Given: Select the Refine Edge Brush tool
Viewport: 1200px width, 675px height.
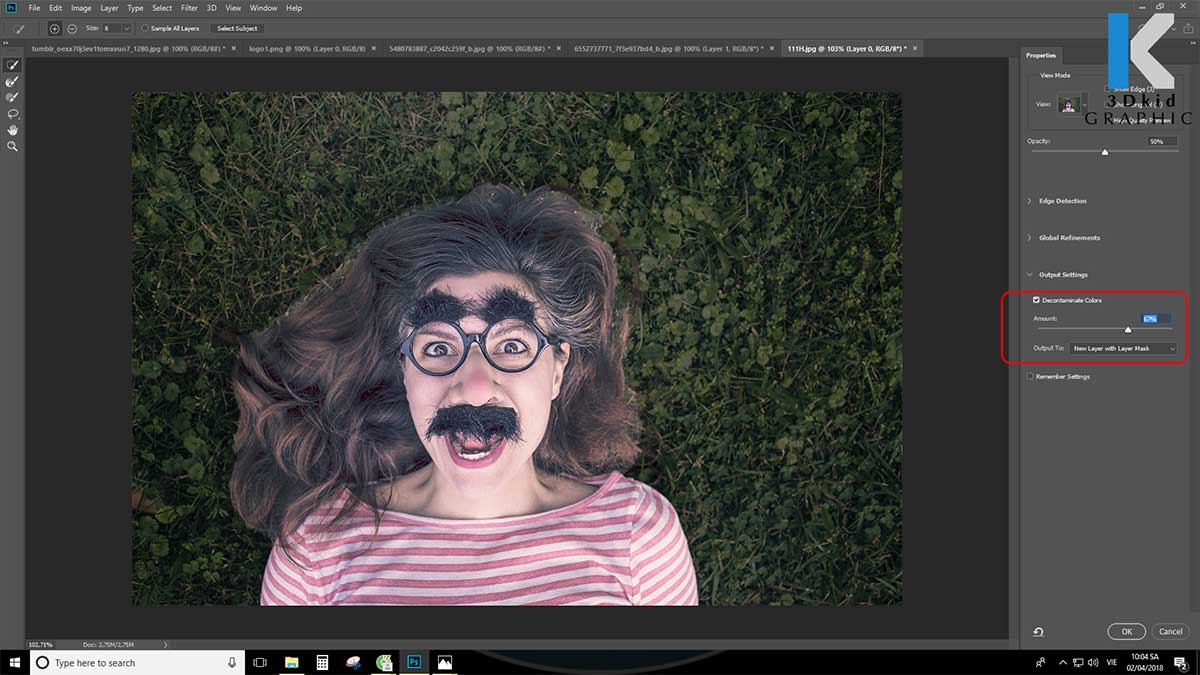Looking at the screenshot, I should point(13,81).
